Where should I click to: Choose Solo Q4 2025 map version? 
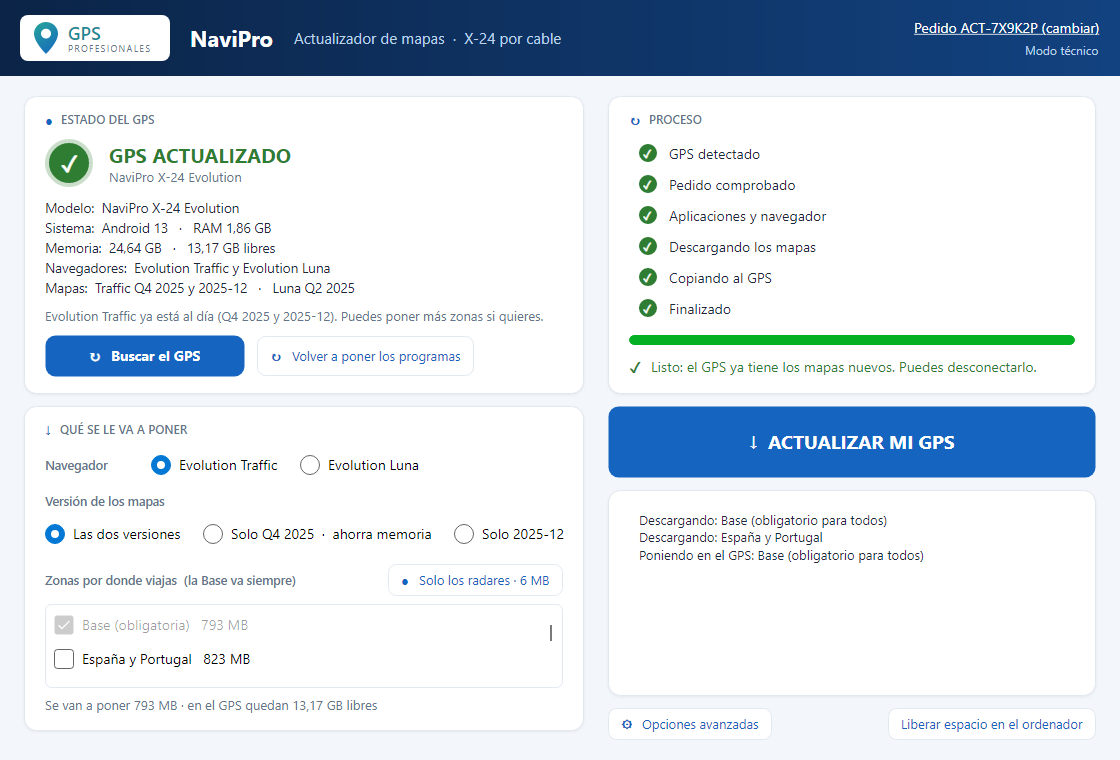317,534
